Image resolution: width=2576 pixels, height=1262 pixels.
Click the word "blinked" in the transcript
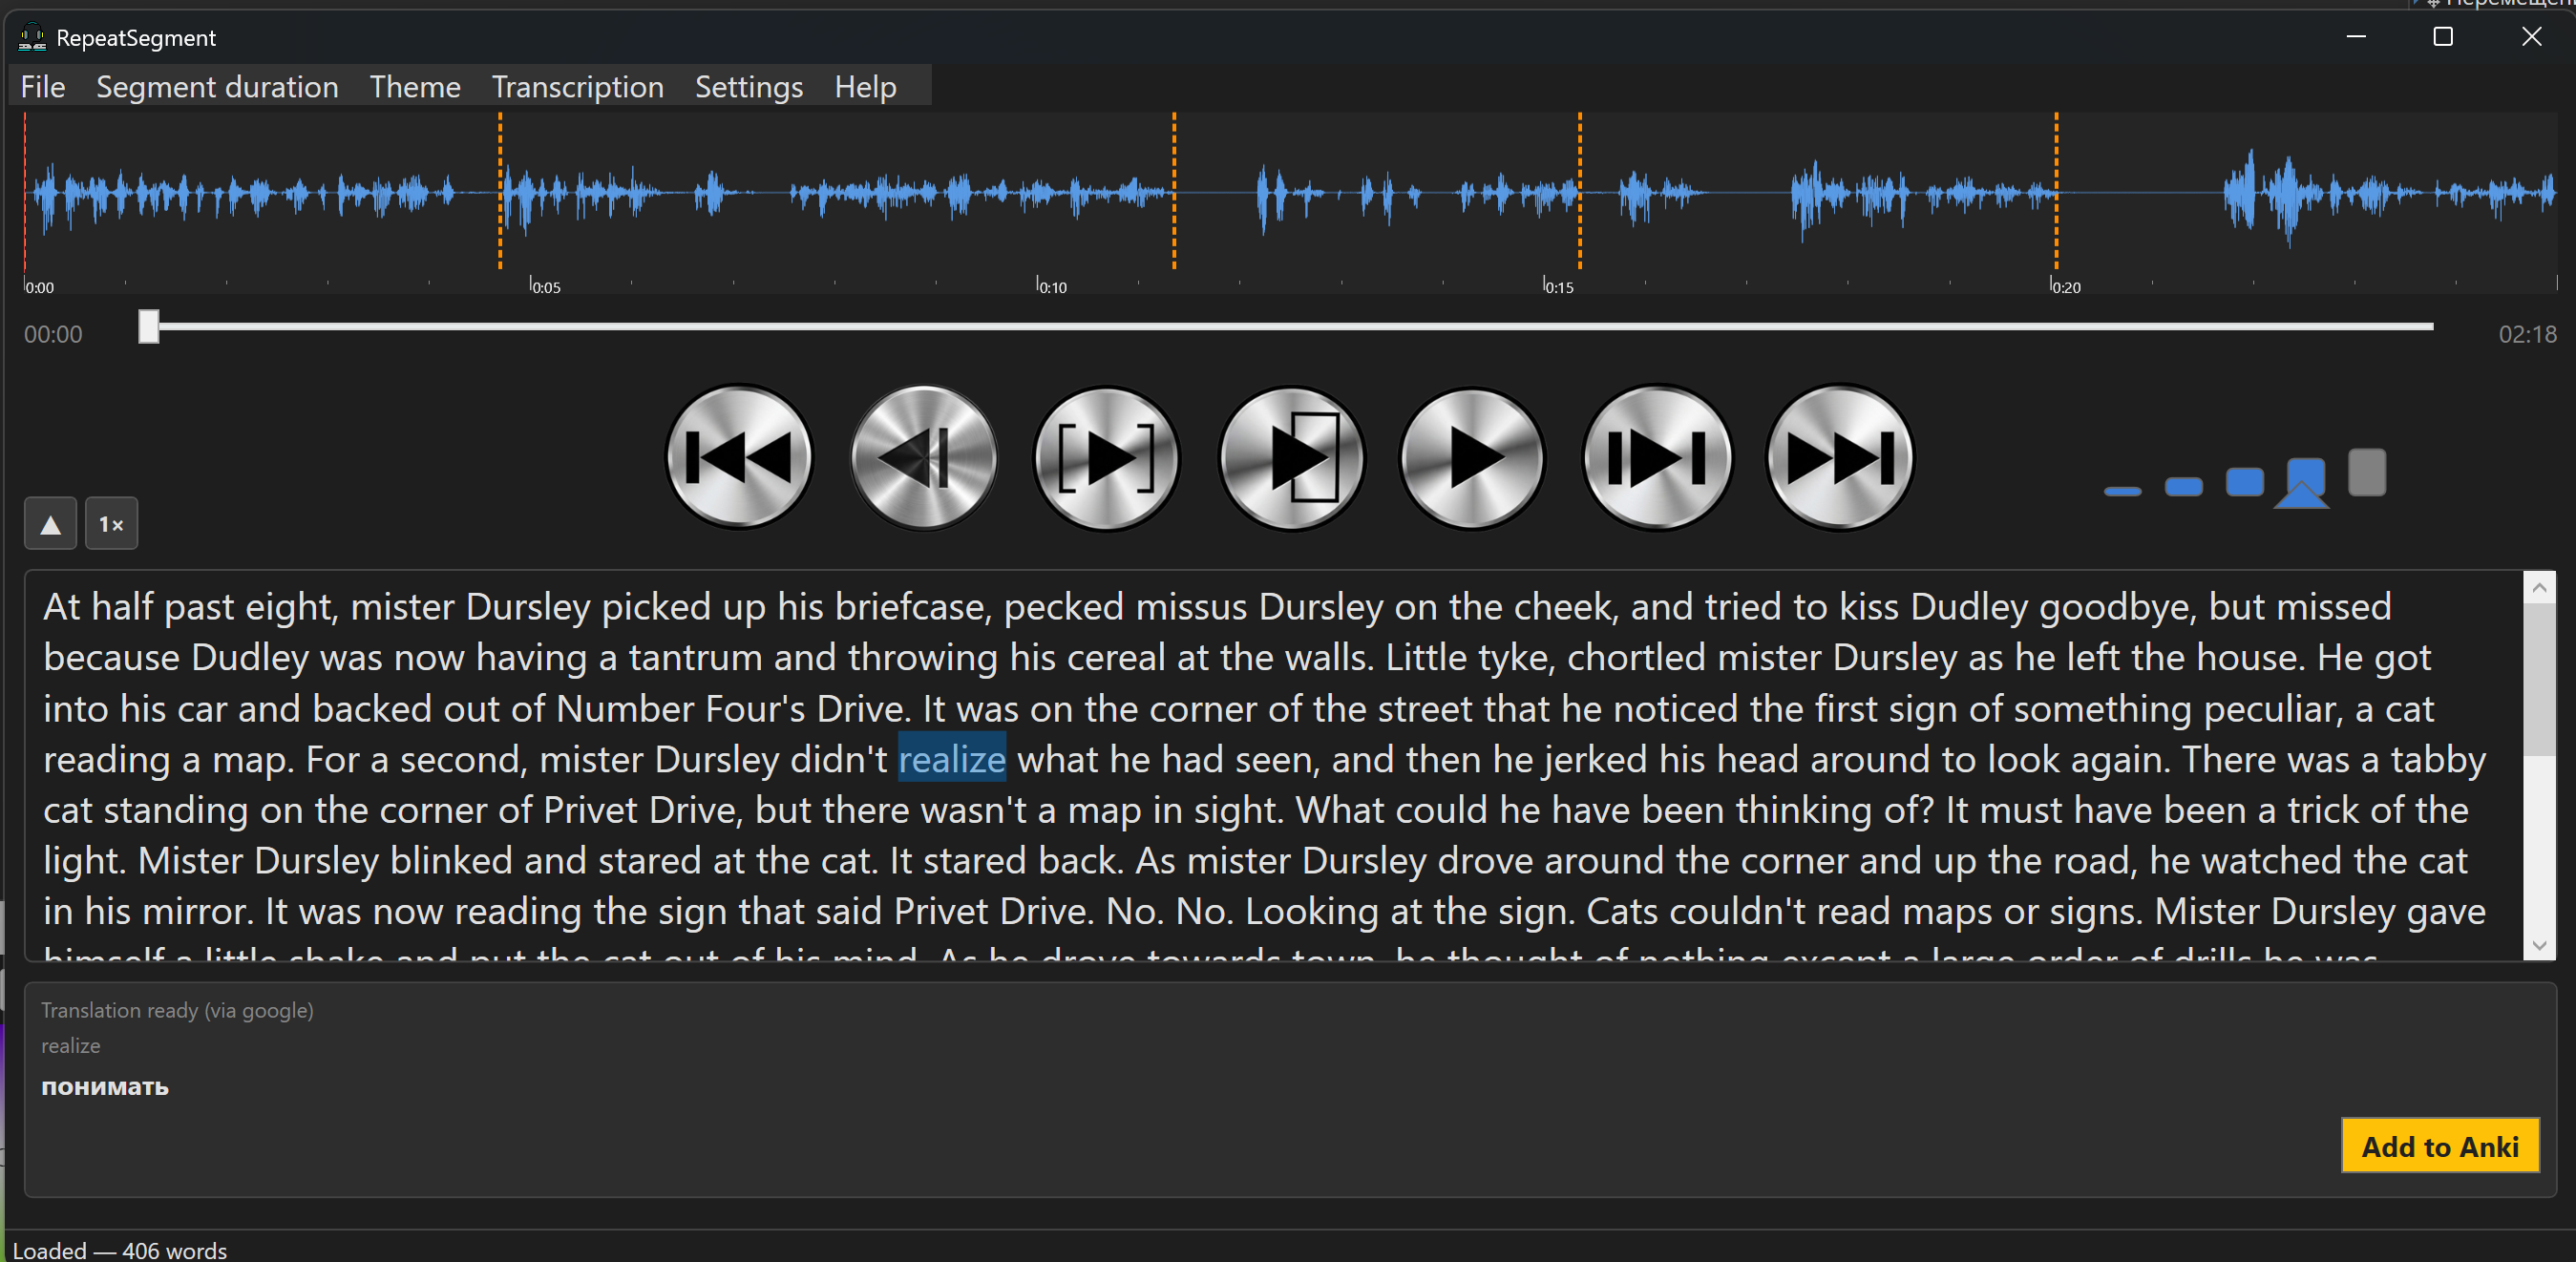451,860
